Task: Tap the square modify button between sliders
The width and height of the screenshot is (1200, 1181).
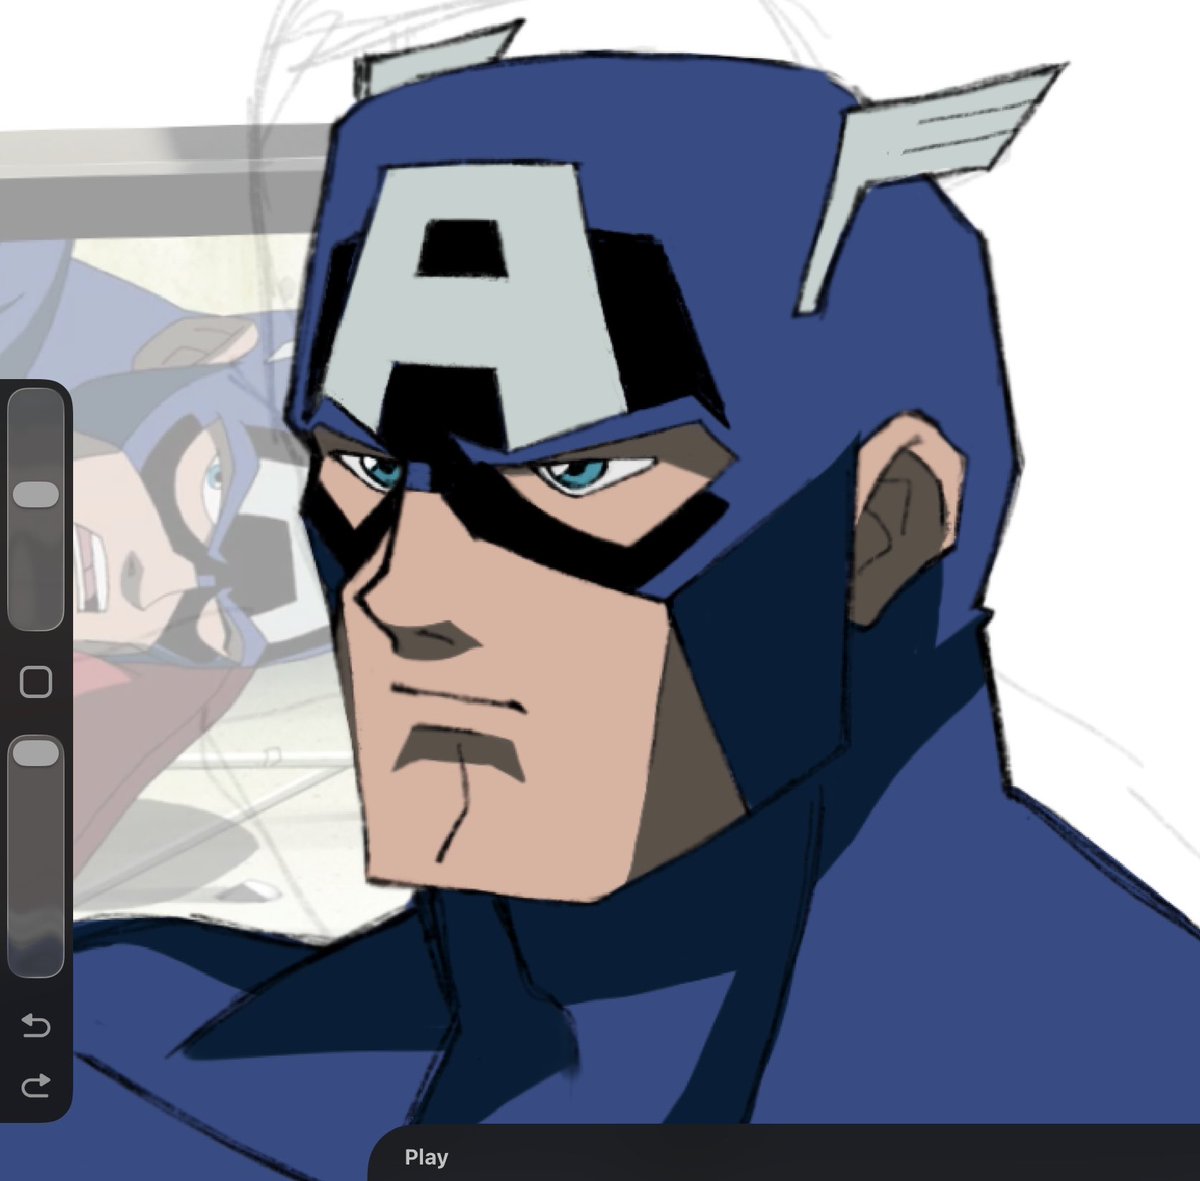Action: 36,683
